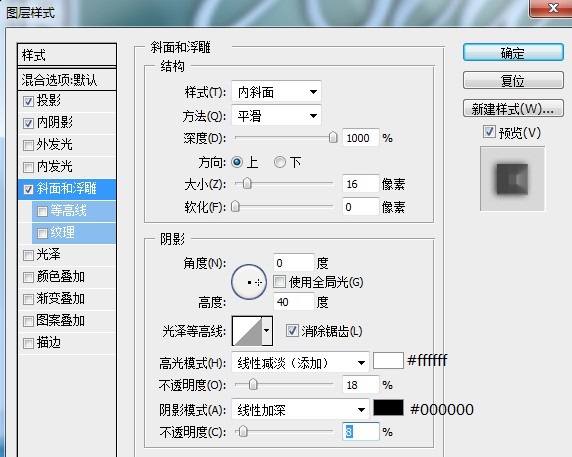The width and height of the screenshot is (572, 457).
Task: Click the 确定 OK button
Action: point(513,53)
